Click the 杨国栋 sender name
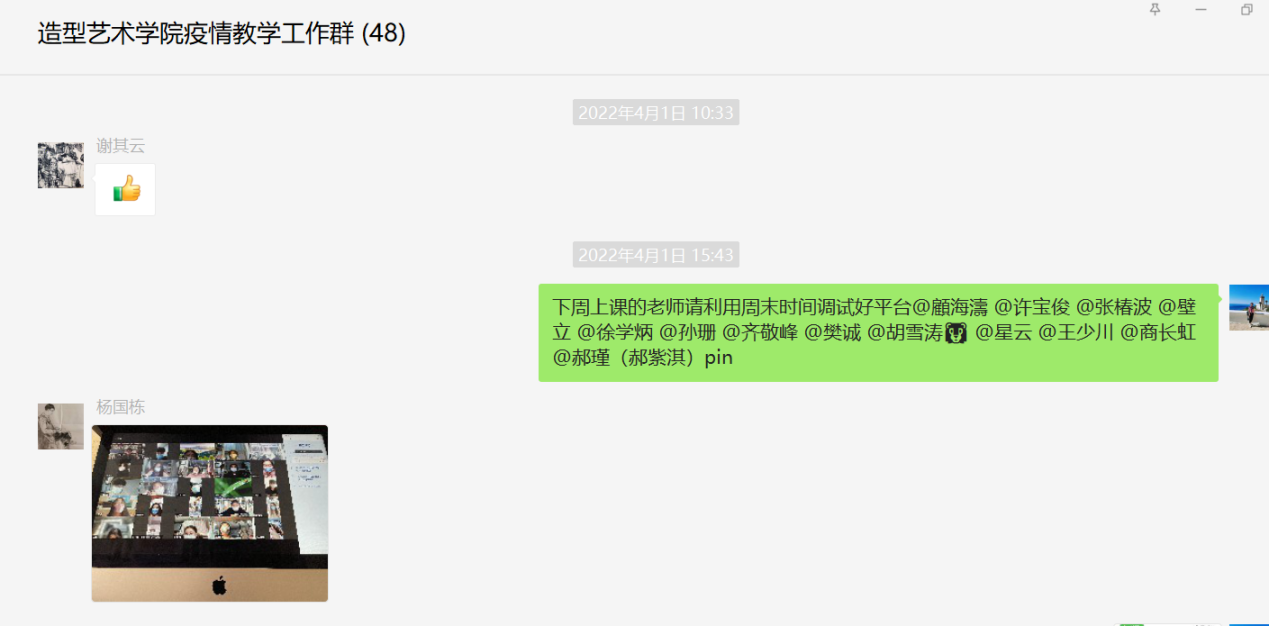The height and width of the screenshot is (626, 1269). [x=121, y=407]
